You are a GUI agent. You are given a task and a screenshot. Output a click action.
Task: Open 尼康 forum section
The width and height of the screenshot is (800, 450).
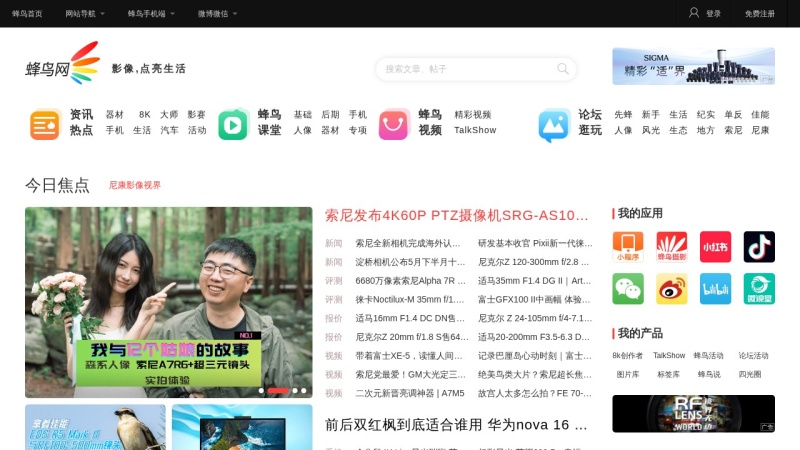pos(760,130)
